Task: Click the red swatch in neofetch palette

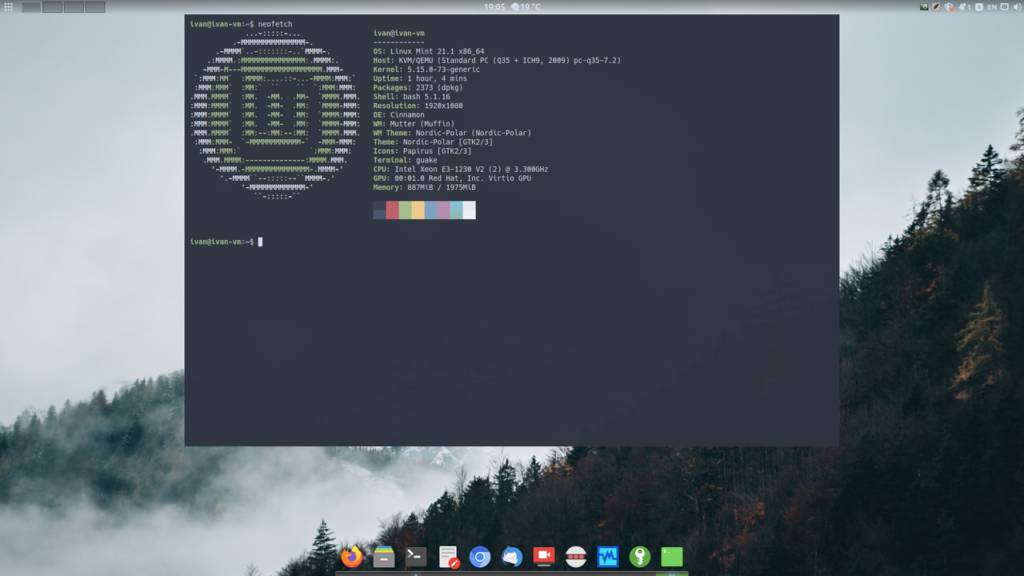Action: click(392, 210)
